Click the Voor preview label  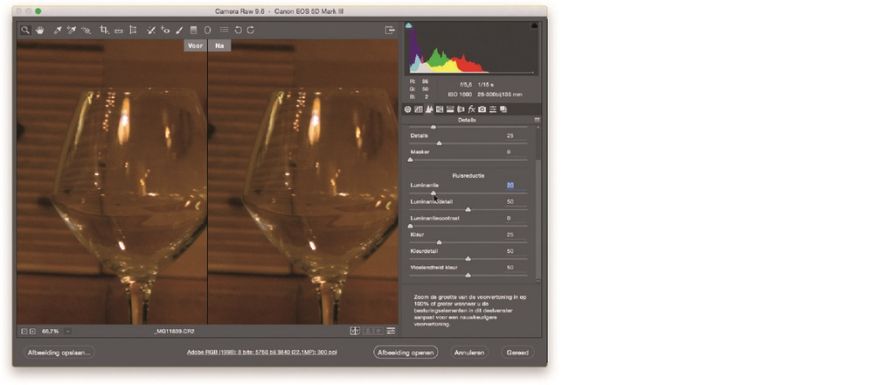195,46
